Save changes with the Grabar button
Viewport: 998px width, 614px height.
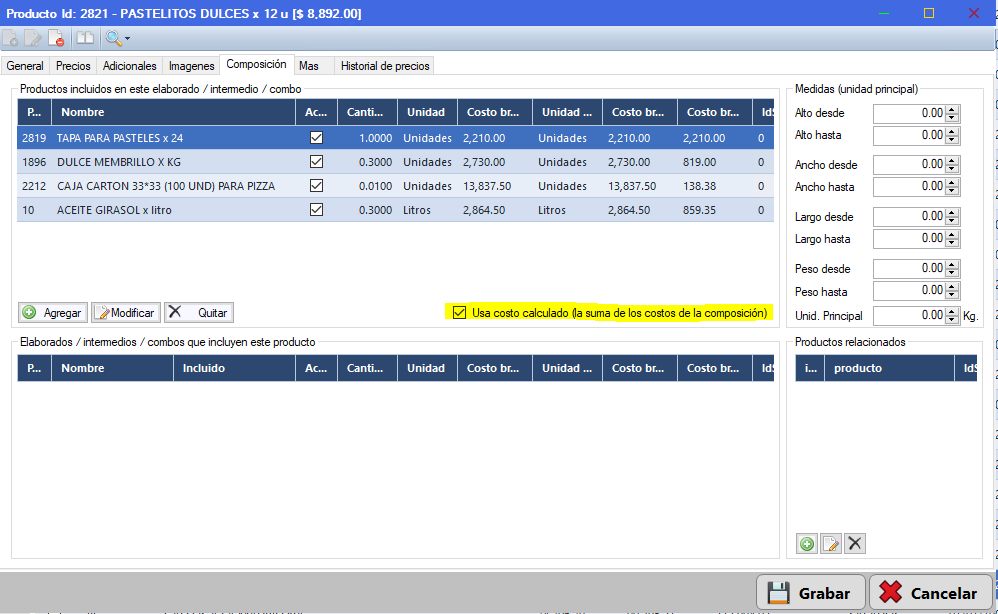point(810,593)
